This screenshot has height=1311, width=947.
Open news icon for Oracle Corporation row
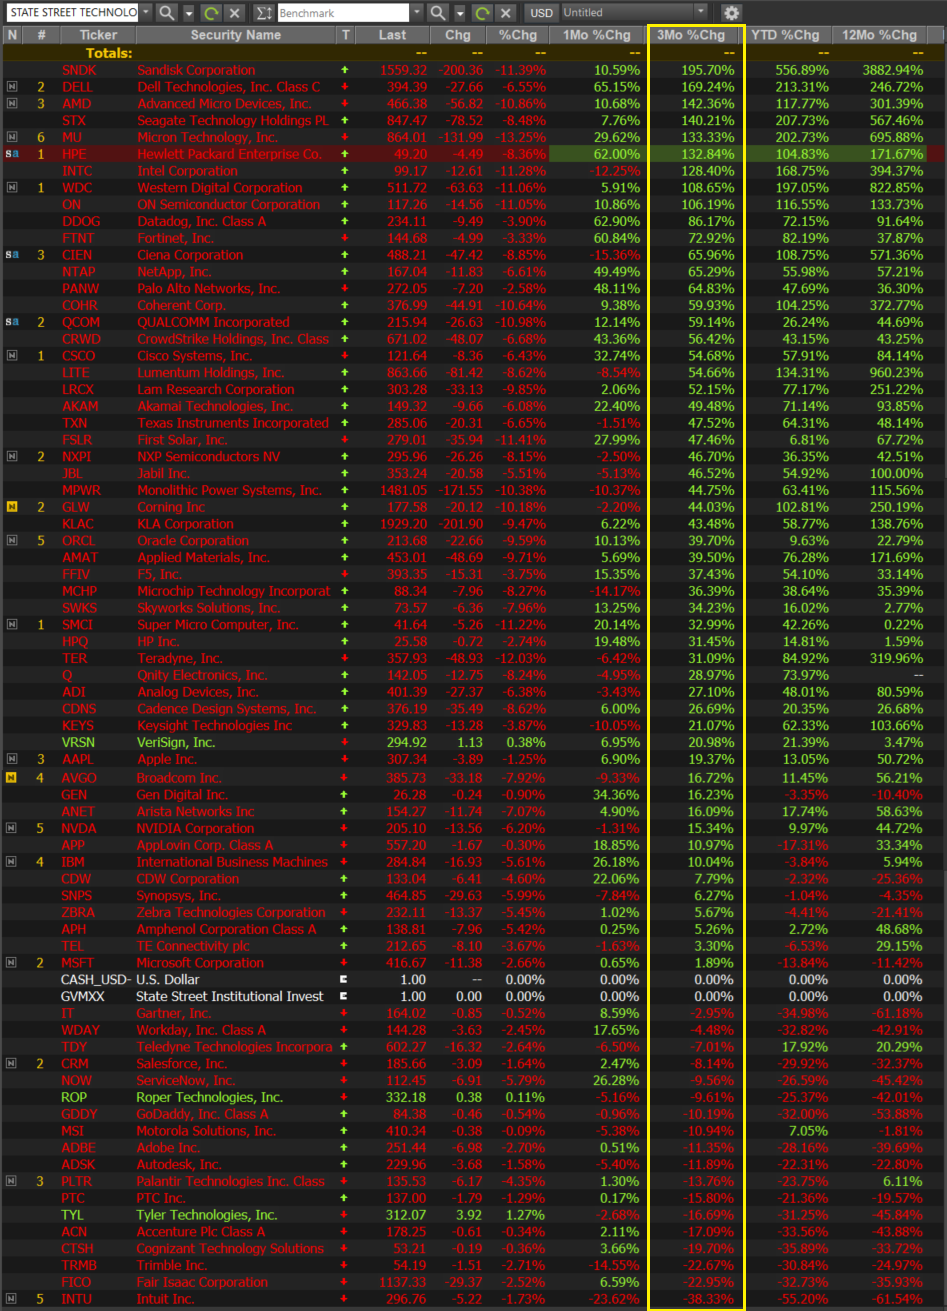pos(12,541)
